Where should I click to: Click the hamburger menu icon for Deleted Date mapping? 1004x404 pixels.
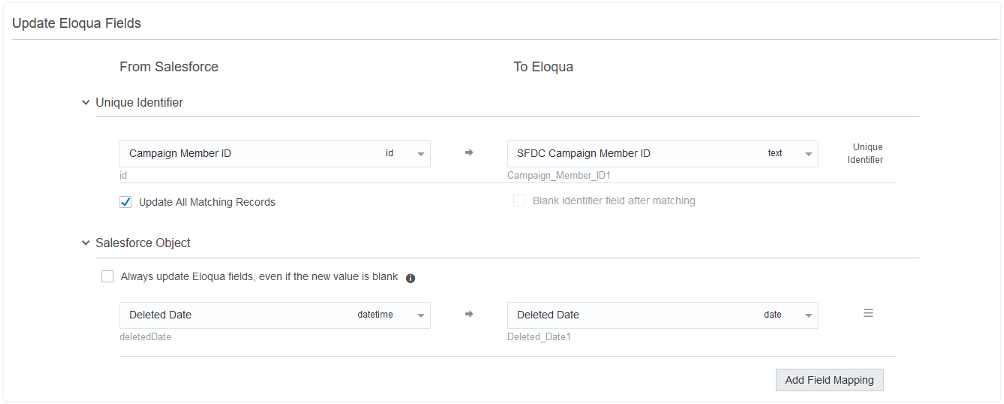[x=868, y=314]
